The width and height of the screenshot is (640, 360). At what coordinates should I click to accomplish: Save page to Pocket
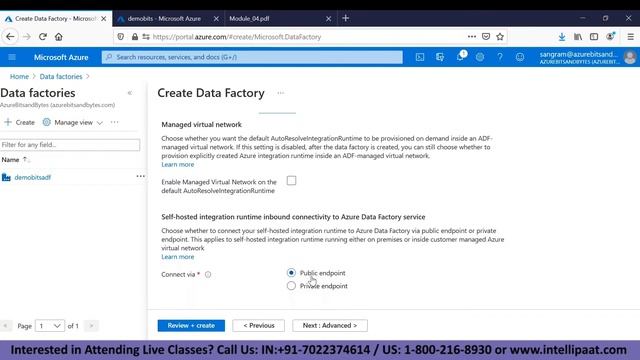coord(486,37)
